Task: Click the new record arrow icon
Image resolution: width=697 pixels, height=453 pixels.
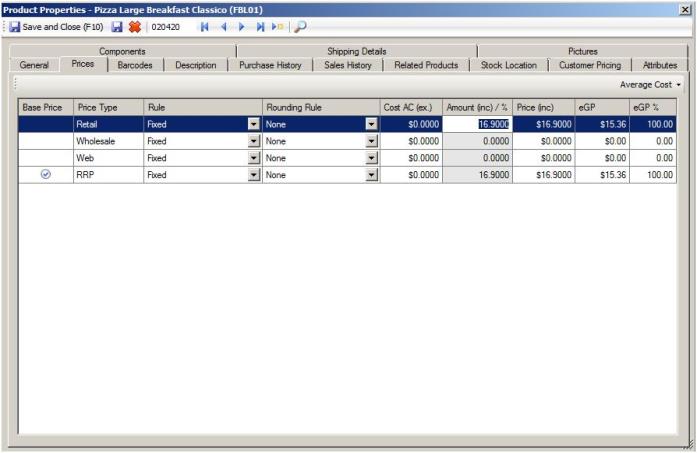Action: click(278, 27)
